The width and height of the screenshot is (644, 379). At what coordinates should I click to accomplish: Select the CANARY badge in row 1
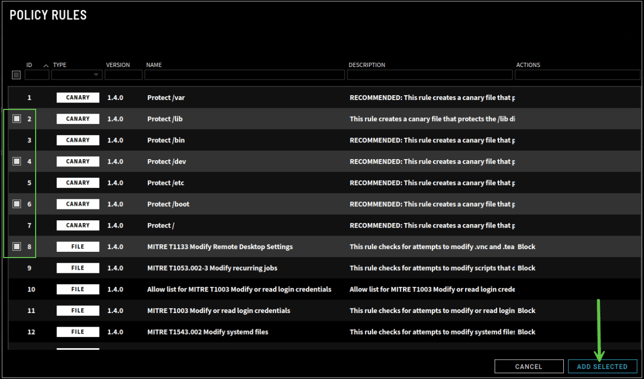[x=78, y=97]
